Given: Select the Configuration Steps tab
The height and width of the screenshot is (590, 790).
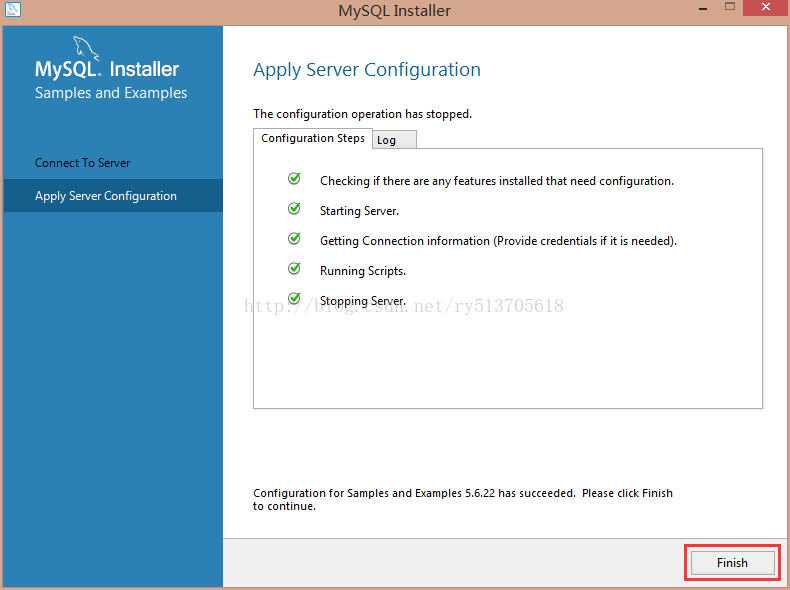Looking at the screenshot, I should [313, 138].
